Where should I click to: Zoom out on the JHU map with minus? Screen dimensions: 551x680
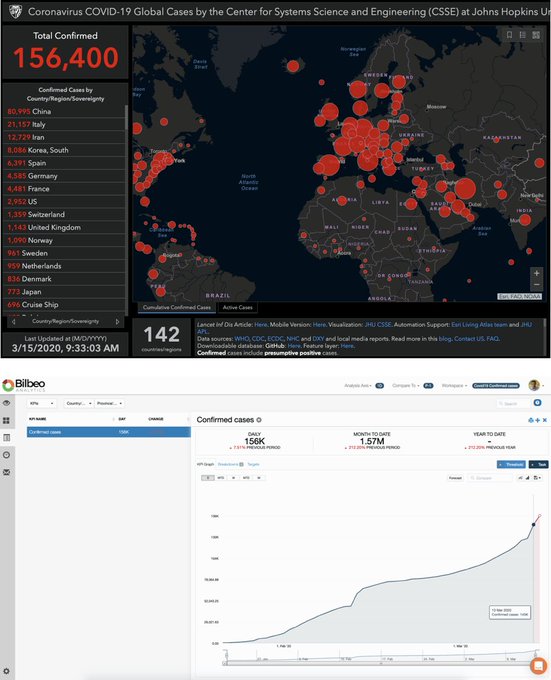pyautogui.click(x=537, y=284)
